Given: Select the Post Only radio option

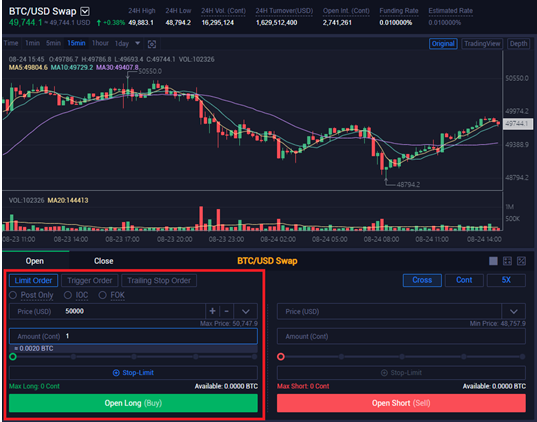Looking at the screenshot, I should tap(13, 295).
